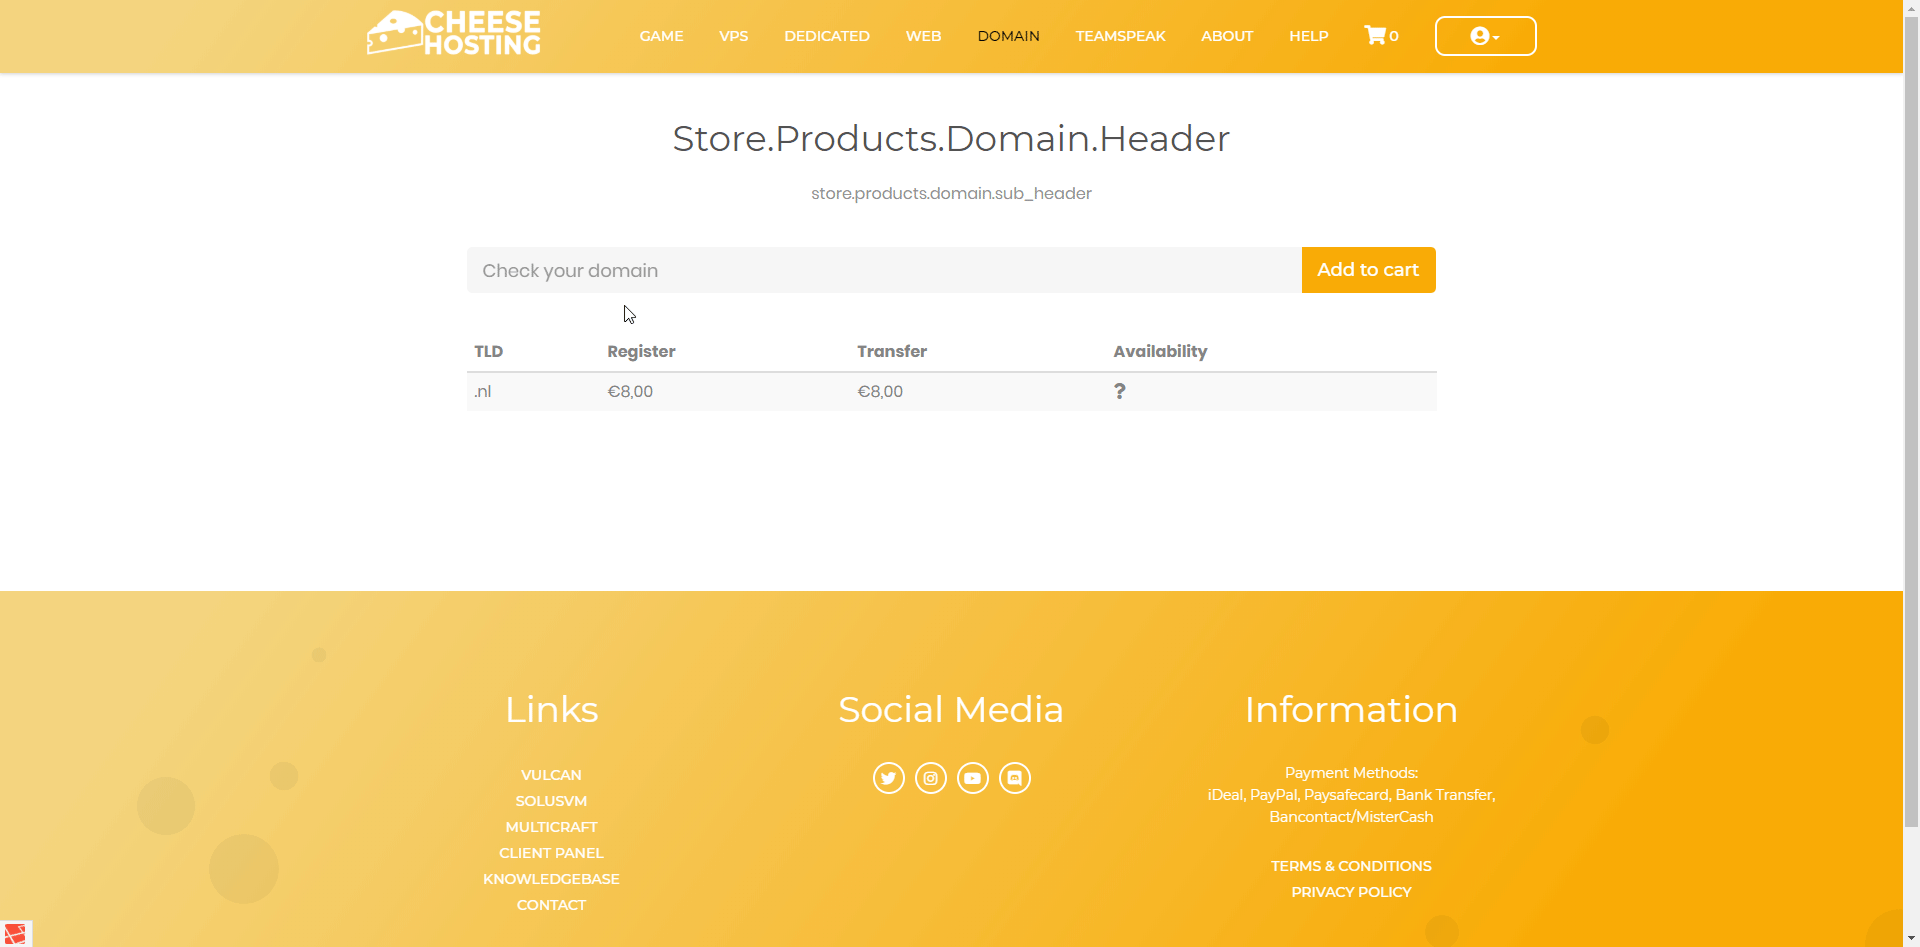The image size is (1920, 947).
Task: Open the DEDICATED navigation item
Action: (826, 36)
